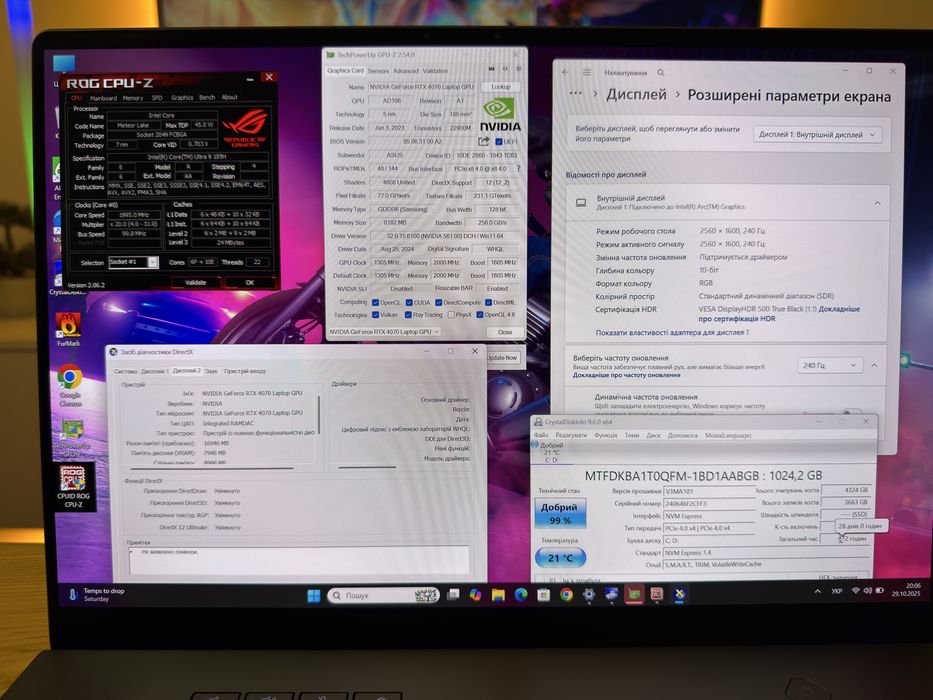Click the Settings gear taskbar icon

coord(588,595)
